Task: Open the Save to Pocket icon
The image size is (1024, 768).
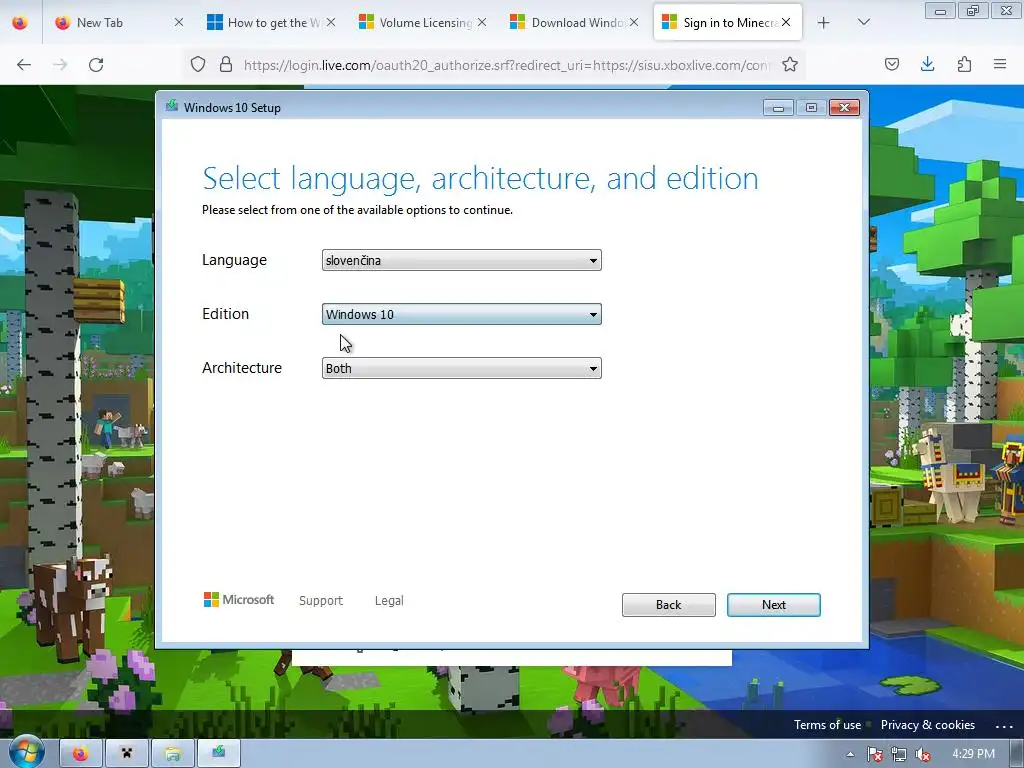Action: (892, 64)
